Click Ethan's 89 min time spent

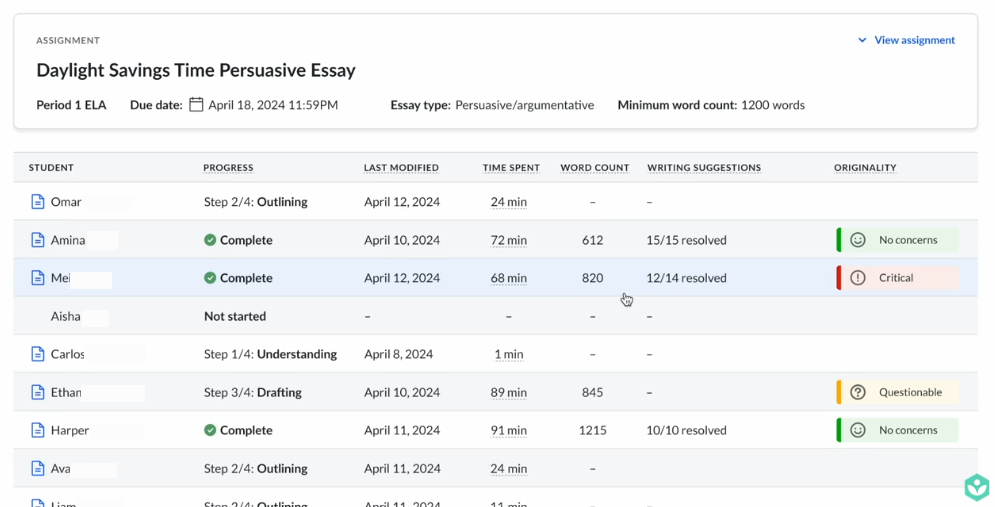coord(508,392)
